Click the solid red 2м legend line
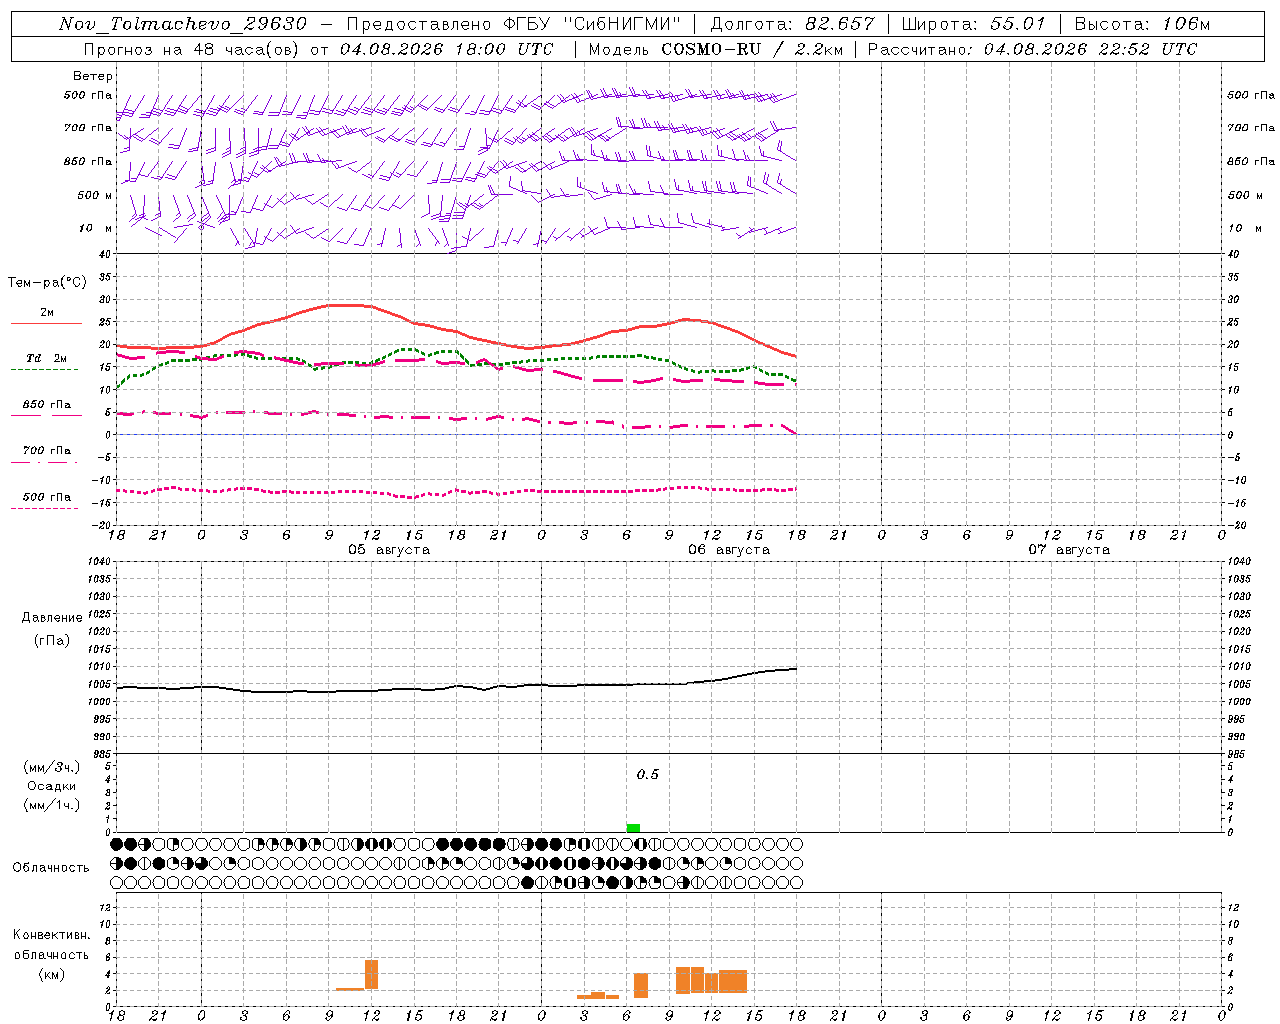The image size is (1280, 1024). (46, 323)
